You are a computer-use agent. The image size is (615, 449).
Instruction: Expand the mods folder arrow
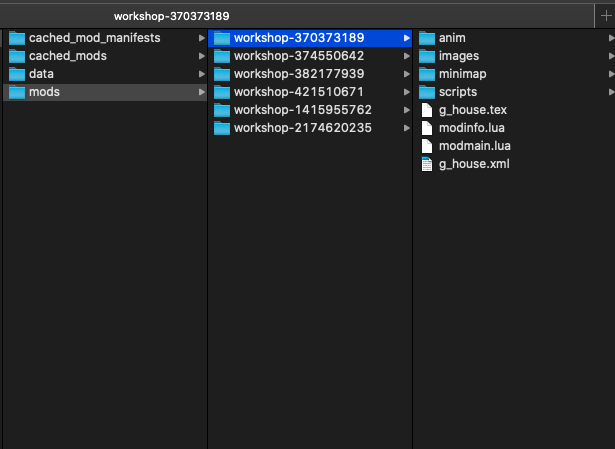pos(202,92)
